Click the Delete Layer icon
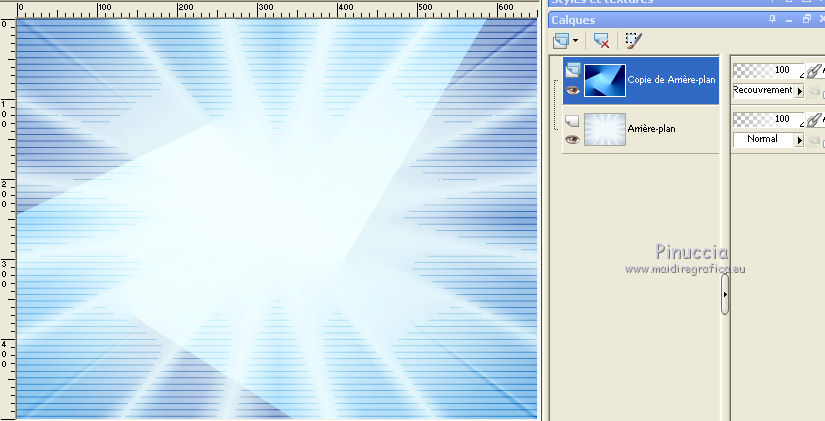This screenshot has height=421, width=825. pyautogui.click(x=601, y=41)
